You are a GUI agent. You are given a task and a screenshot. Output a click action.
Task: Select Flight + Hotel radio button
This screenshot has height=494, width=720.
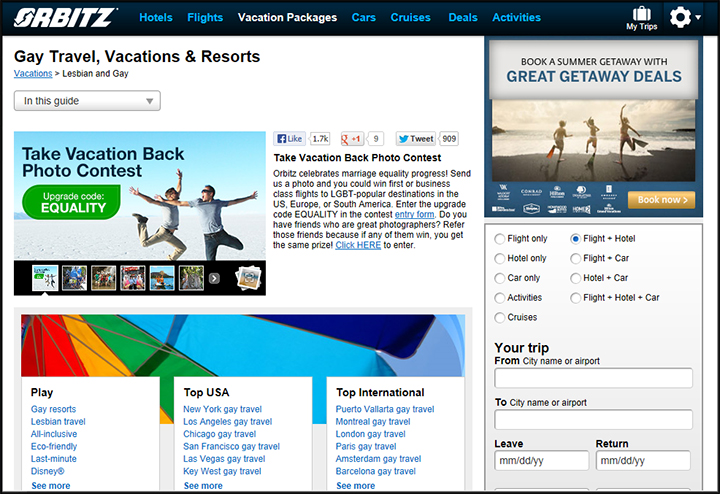point(575,239)
